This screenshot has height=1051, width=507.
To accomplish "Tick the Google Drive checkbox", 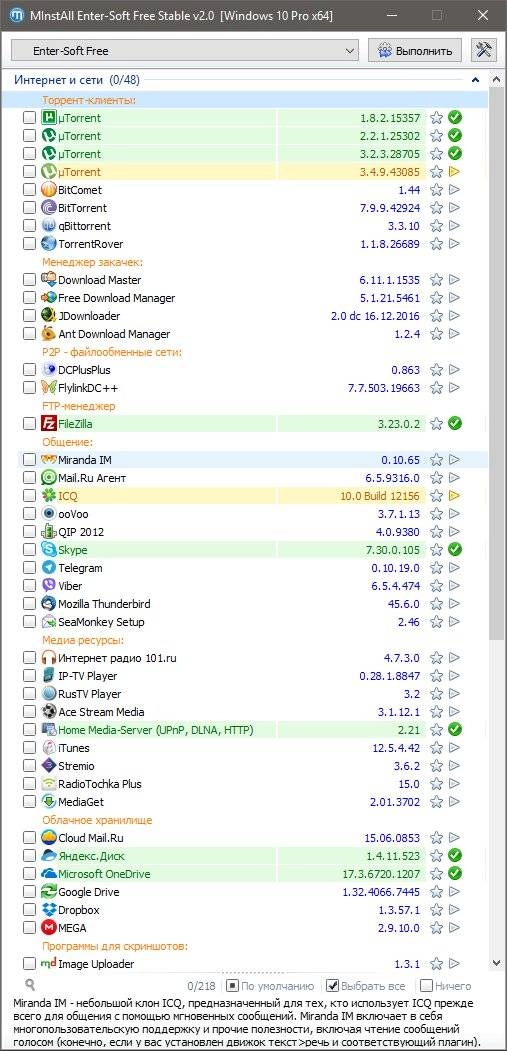I will coord(30,891).
